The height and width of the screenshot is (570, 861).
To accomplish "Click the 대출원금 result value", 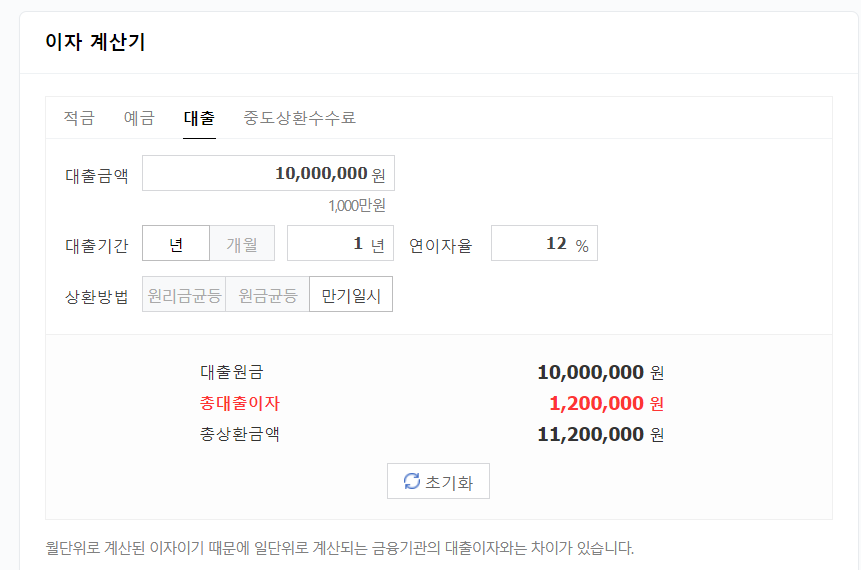I will [x=590, y=373].
